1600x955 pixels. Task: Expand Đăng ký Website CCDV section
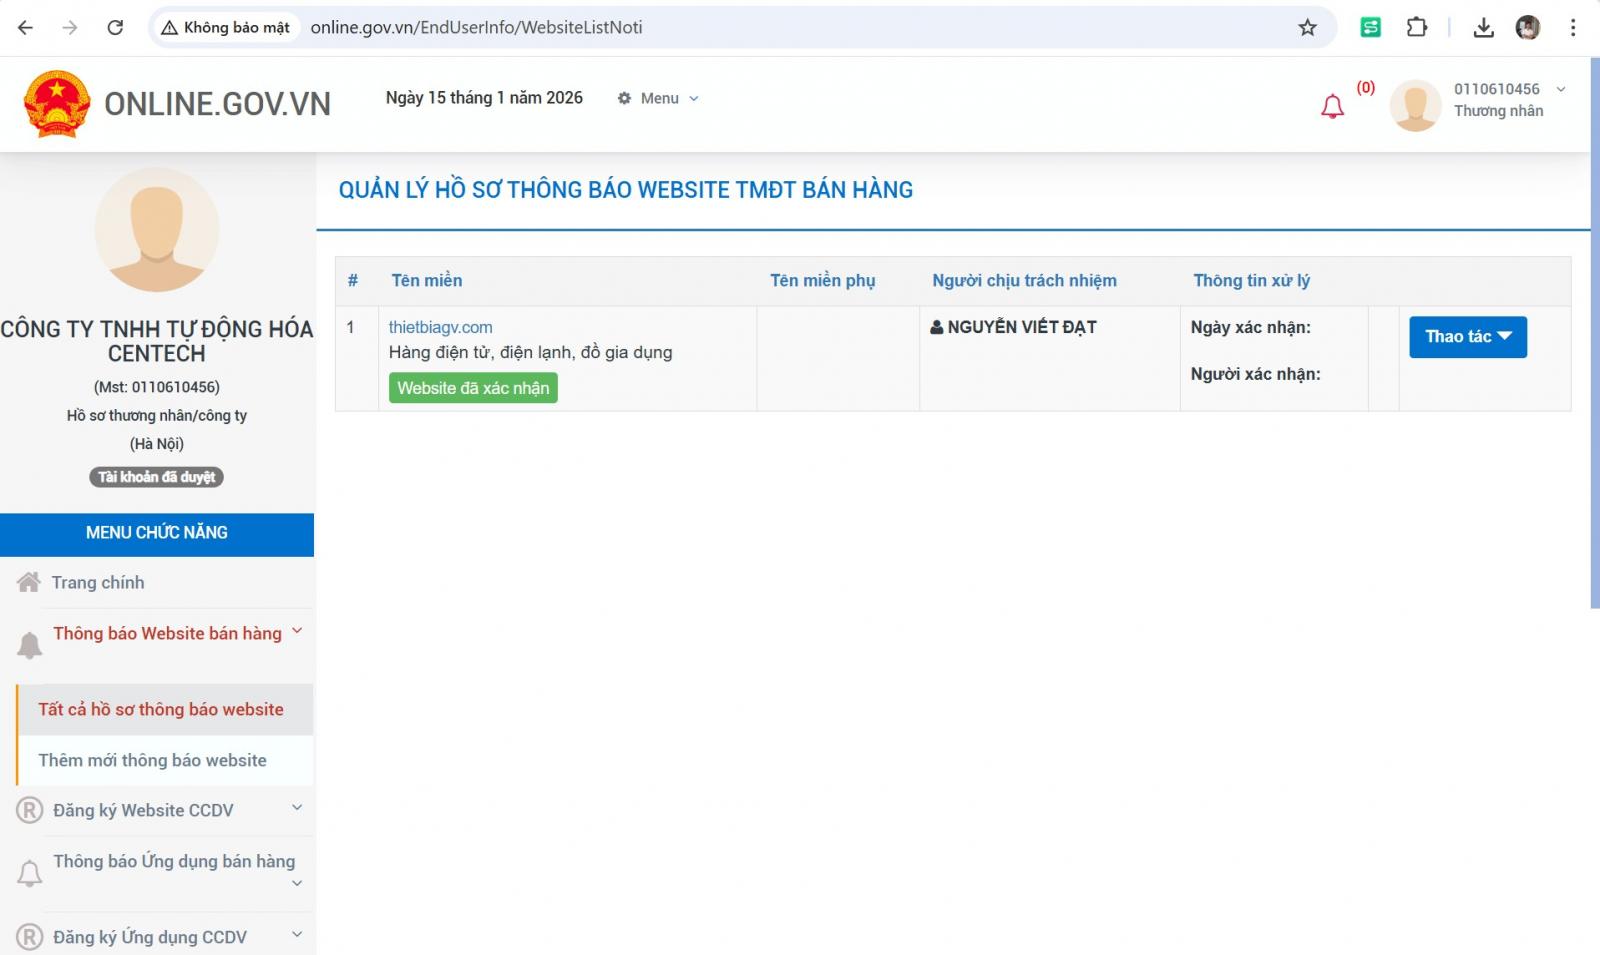point(160,810)
